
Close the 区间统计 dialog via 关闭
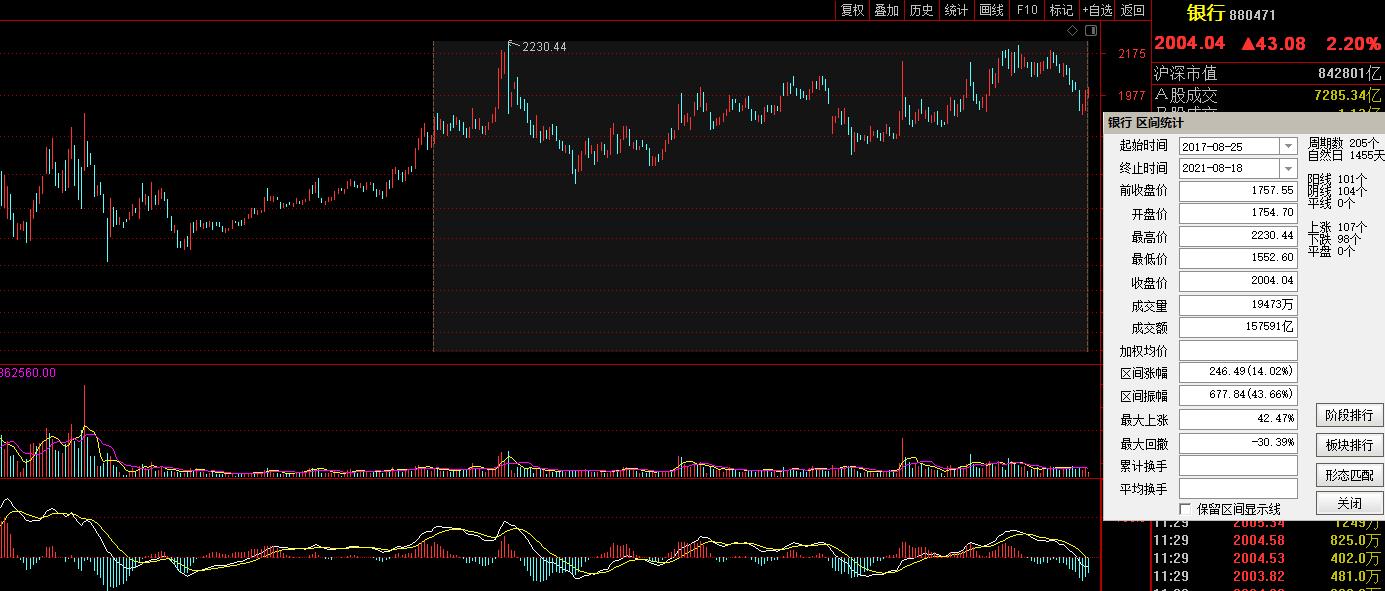point(1349,503)
